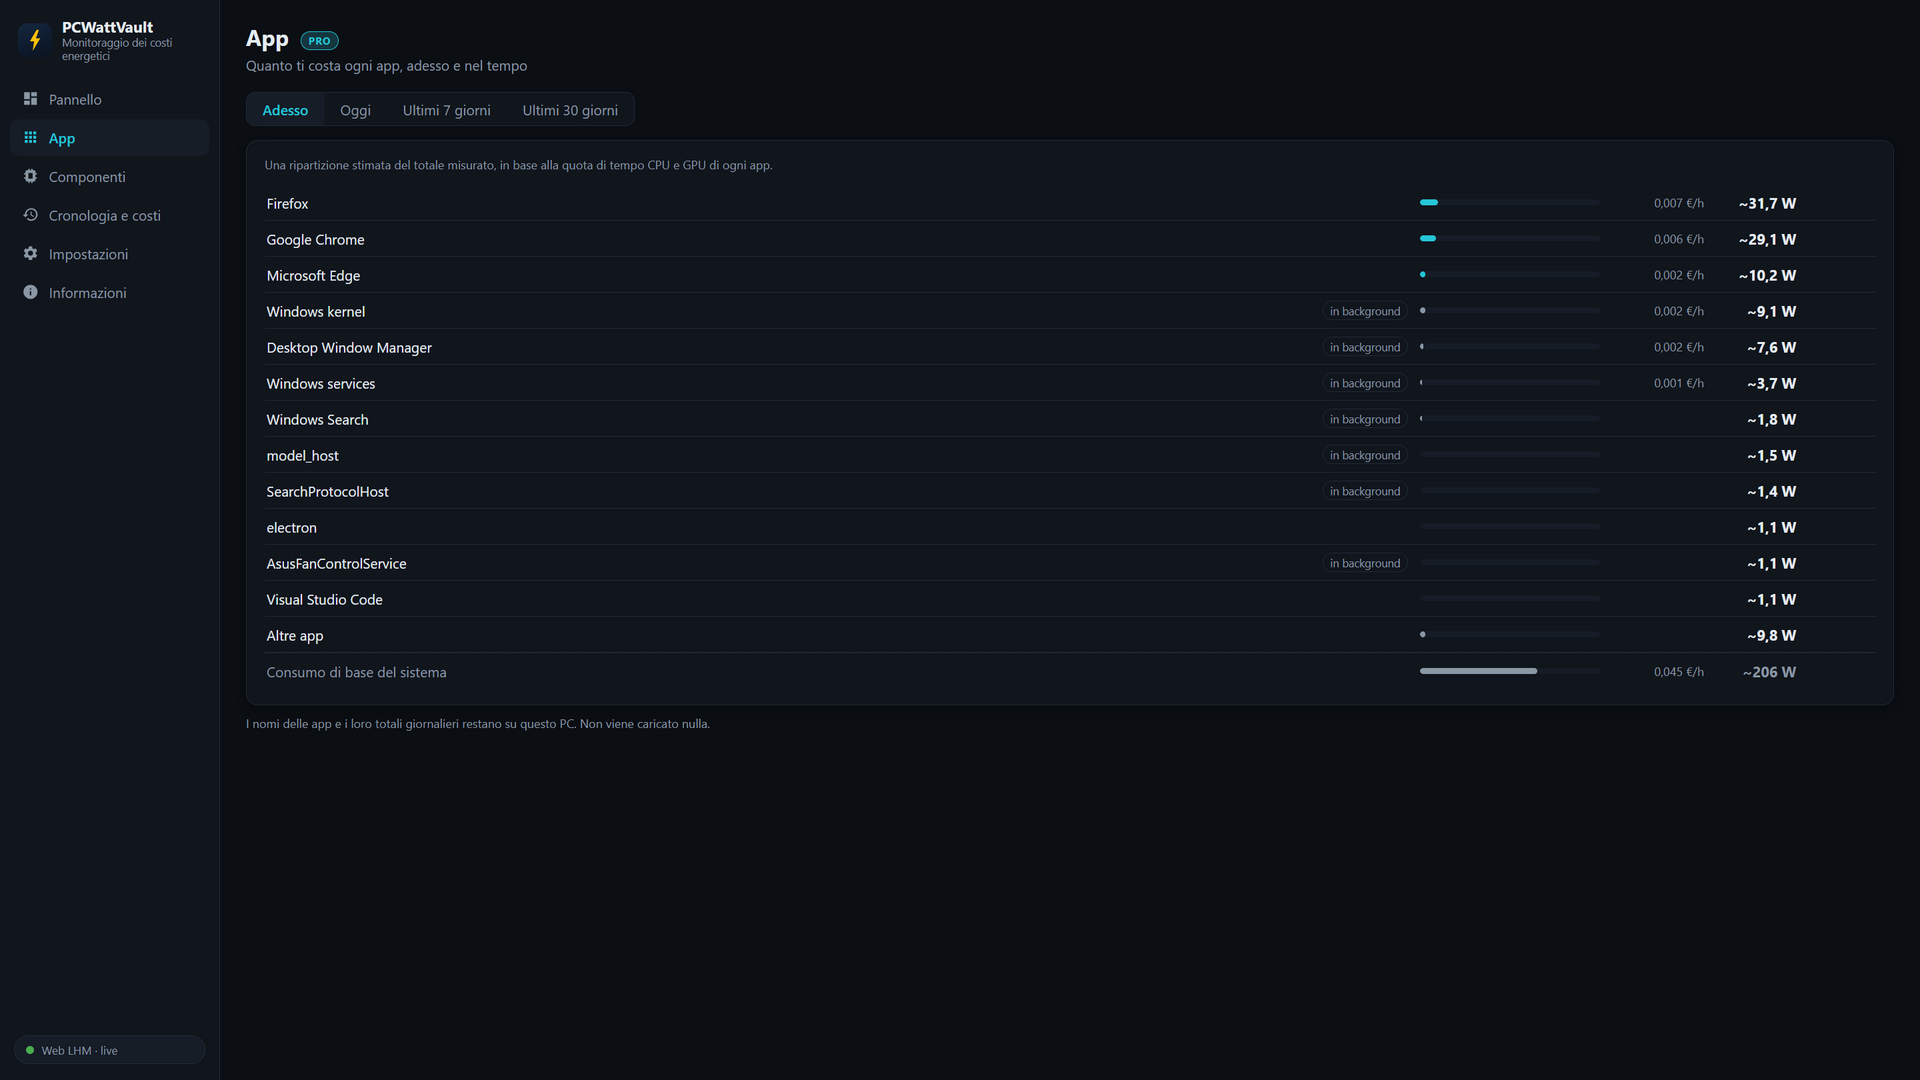The width and height of the screenshot is (1920, 1080).
Task: Go to Cronologia e costi page
Action: click(x=109, y=215)
